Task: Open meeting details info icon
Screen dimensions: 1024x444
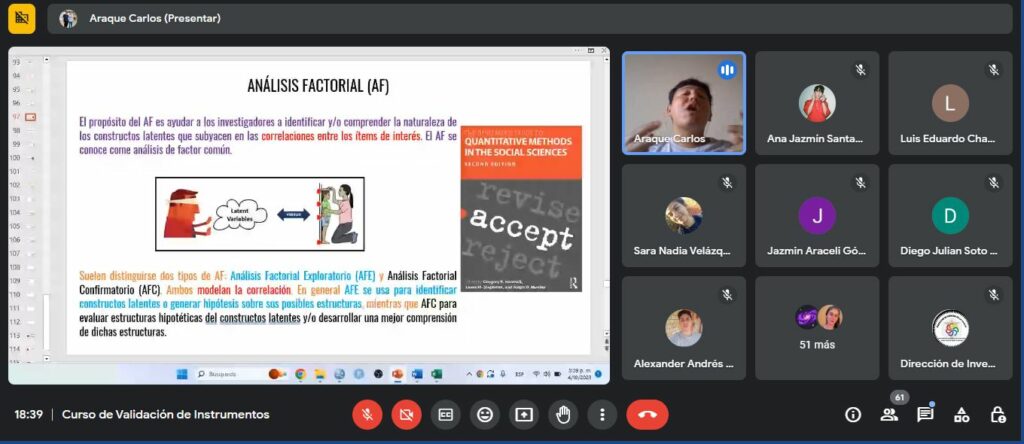Action: (x=853, y=414)
